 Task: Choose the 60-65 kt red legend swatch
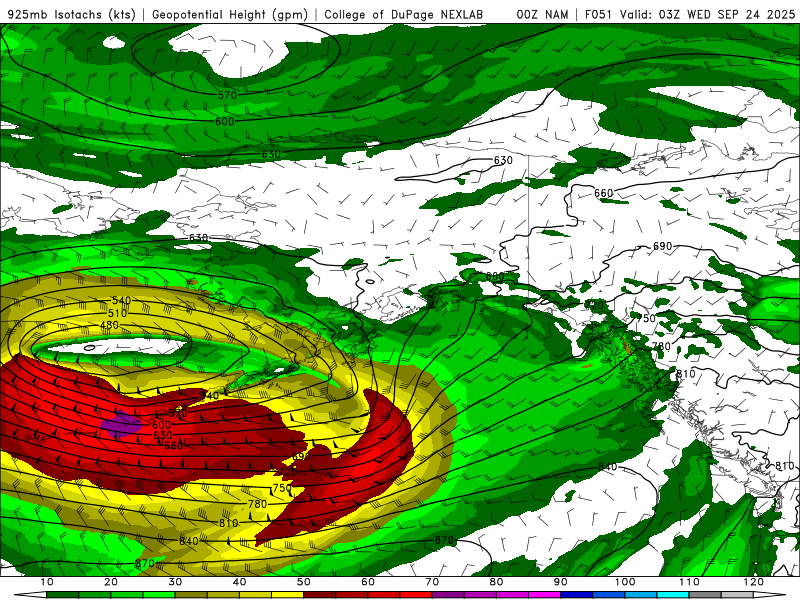click(384, 595)
